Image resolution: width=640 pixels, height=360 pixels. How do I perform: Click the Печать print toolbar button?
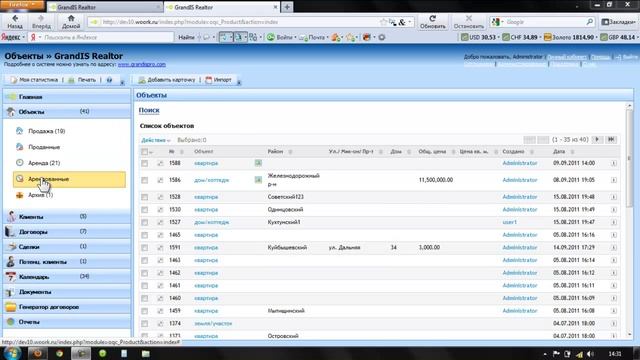click(82, 80)
